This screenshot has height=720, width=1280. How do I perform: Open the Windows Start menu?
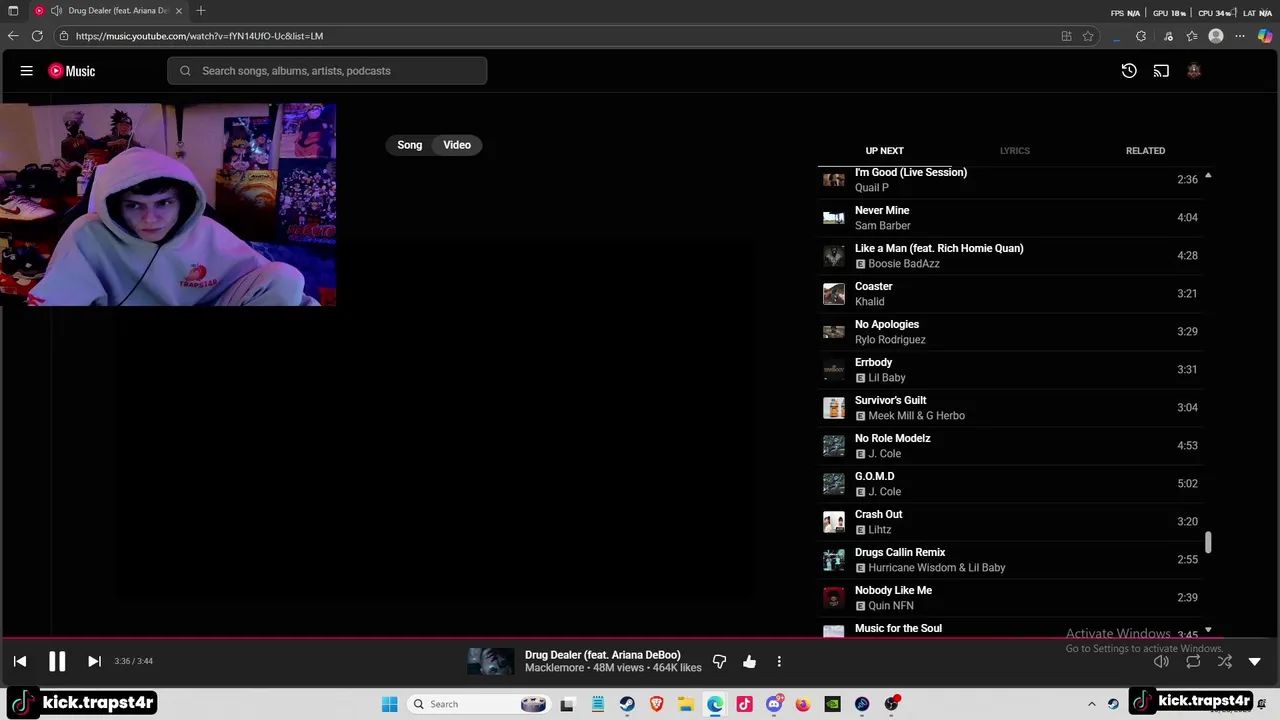(x=390, y=704)
